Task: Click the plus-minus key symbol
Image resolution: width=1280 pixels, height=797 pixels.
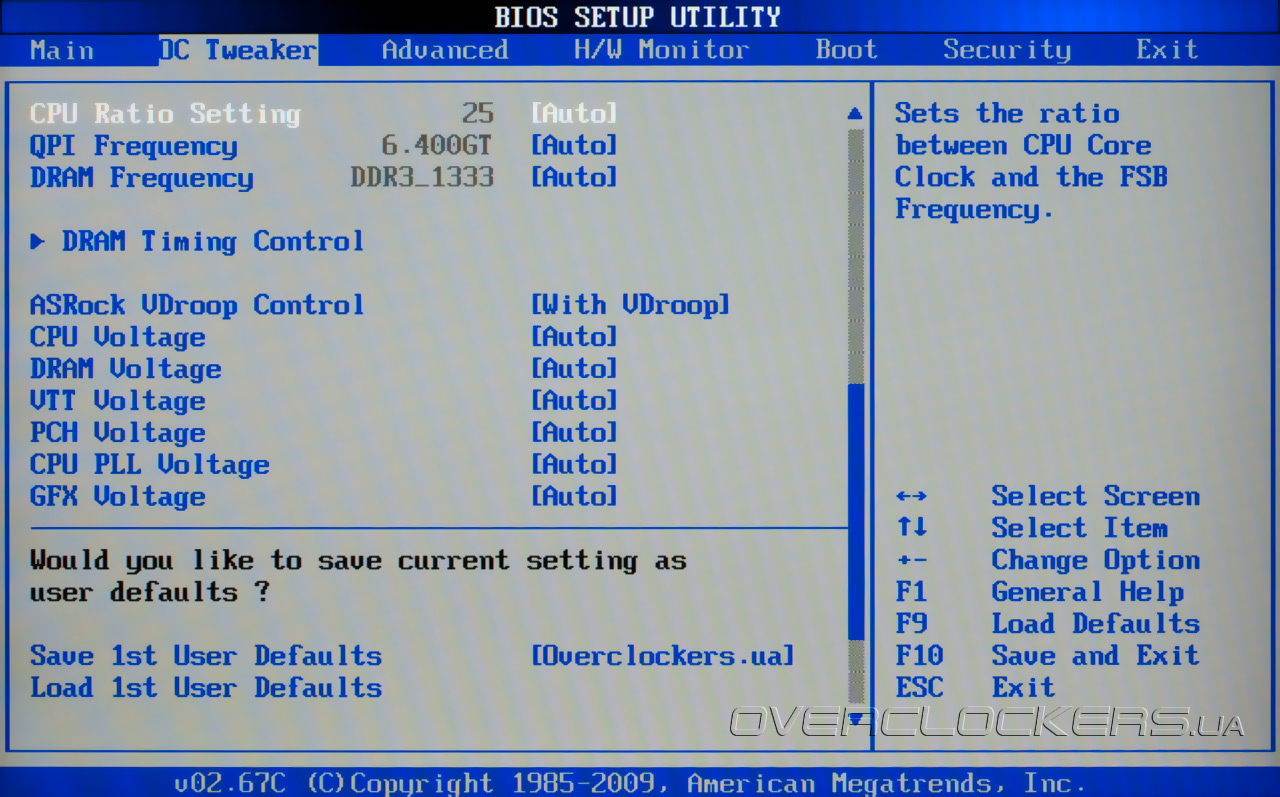Action: pos(911,561)
